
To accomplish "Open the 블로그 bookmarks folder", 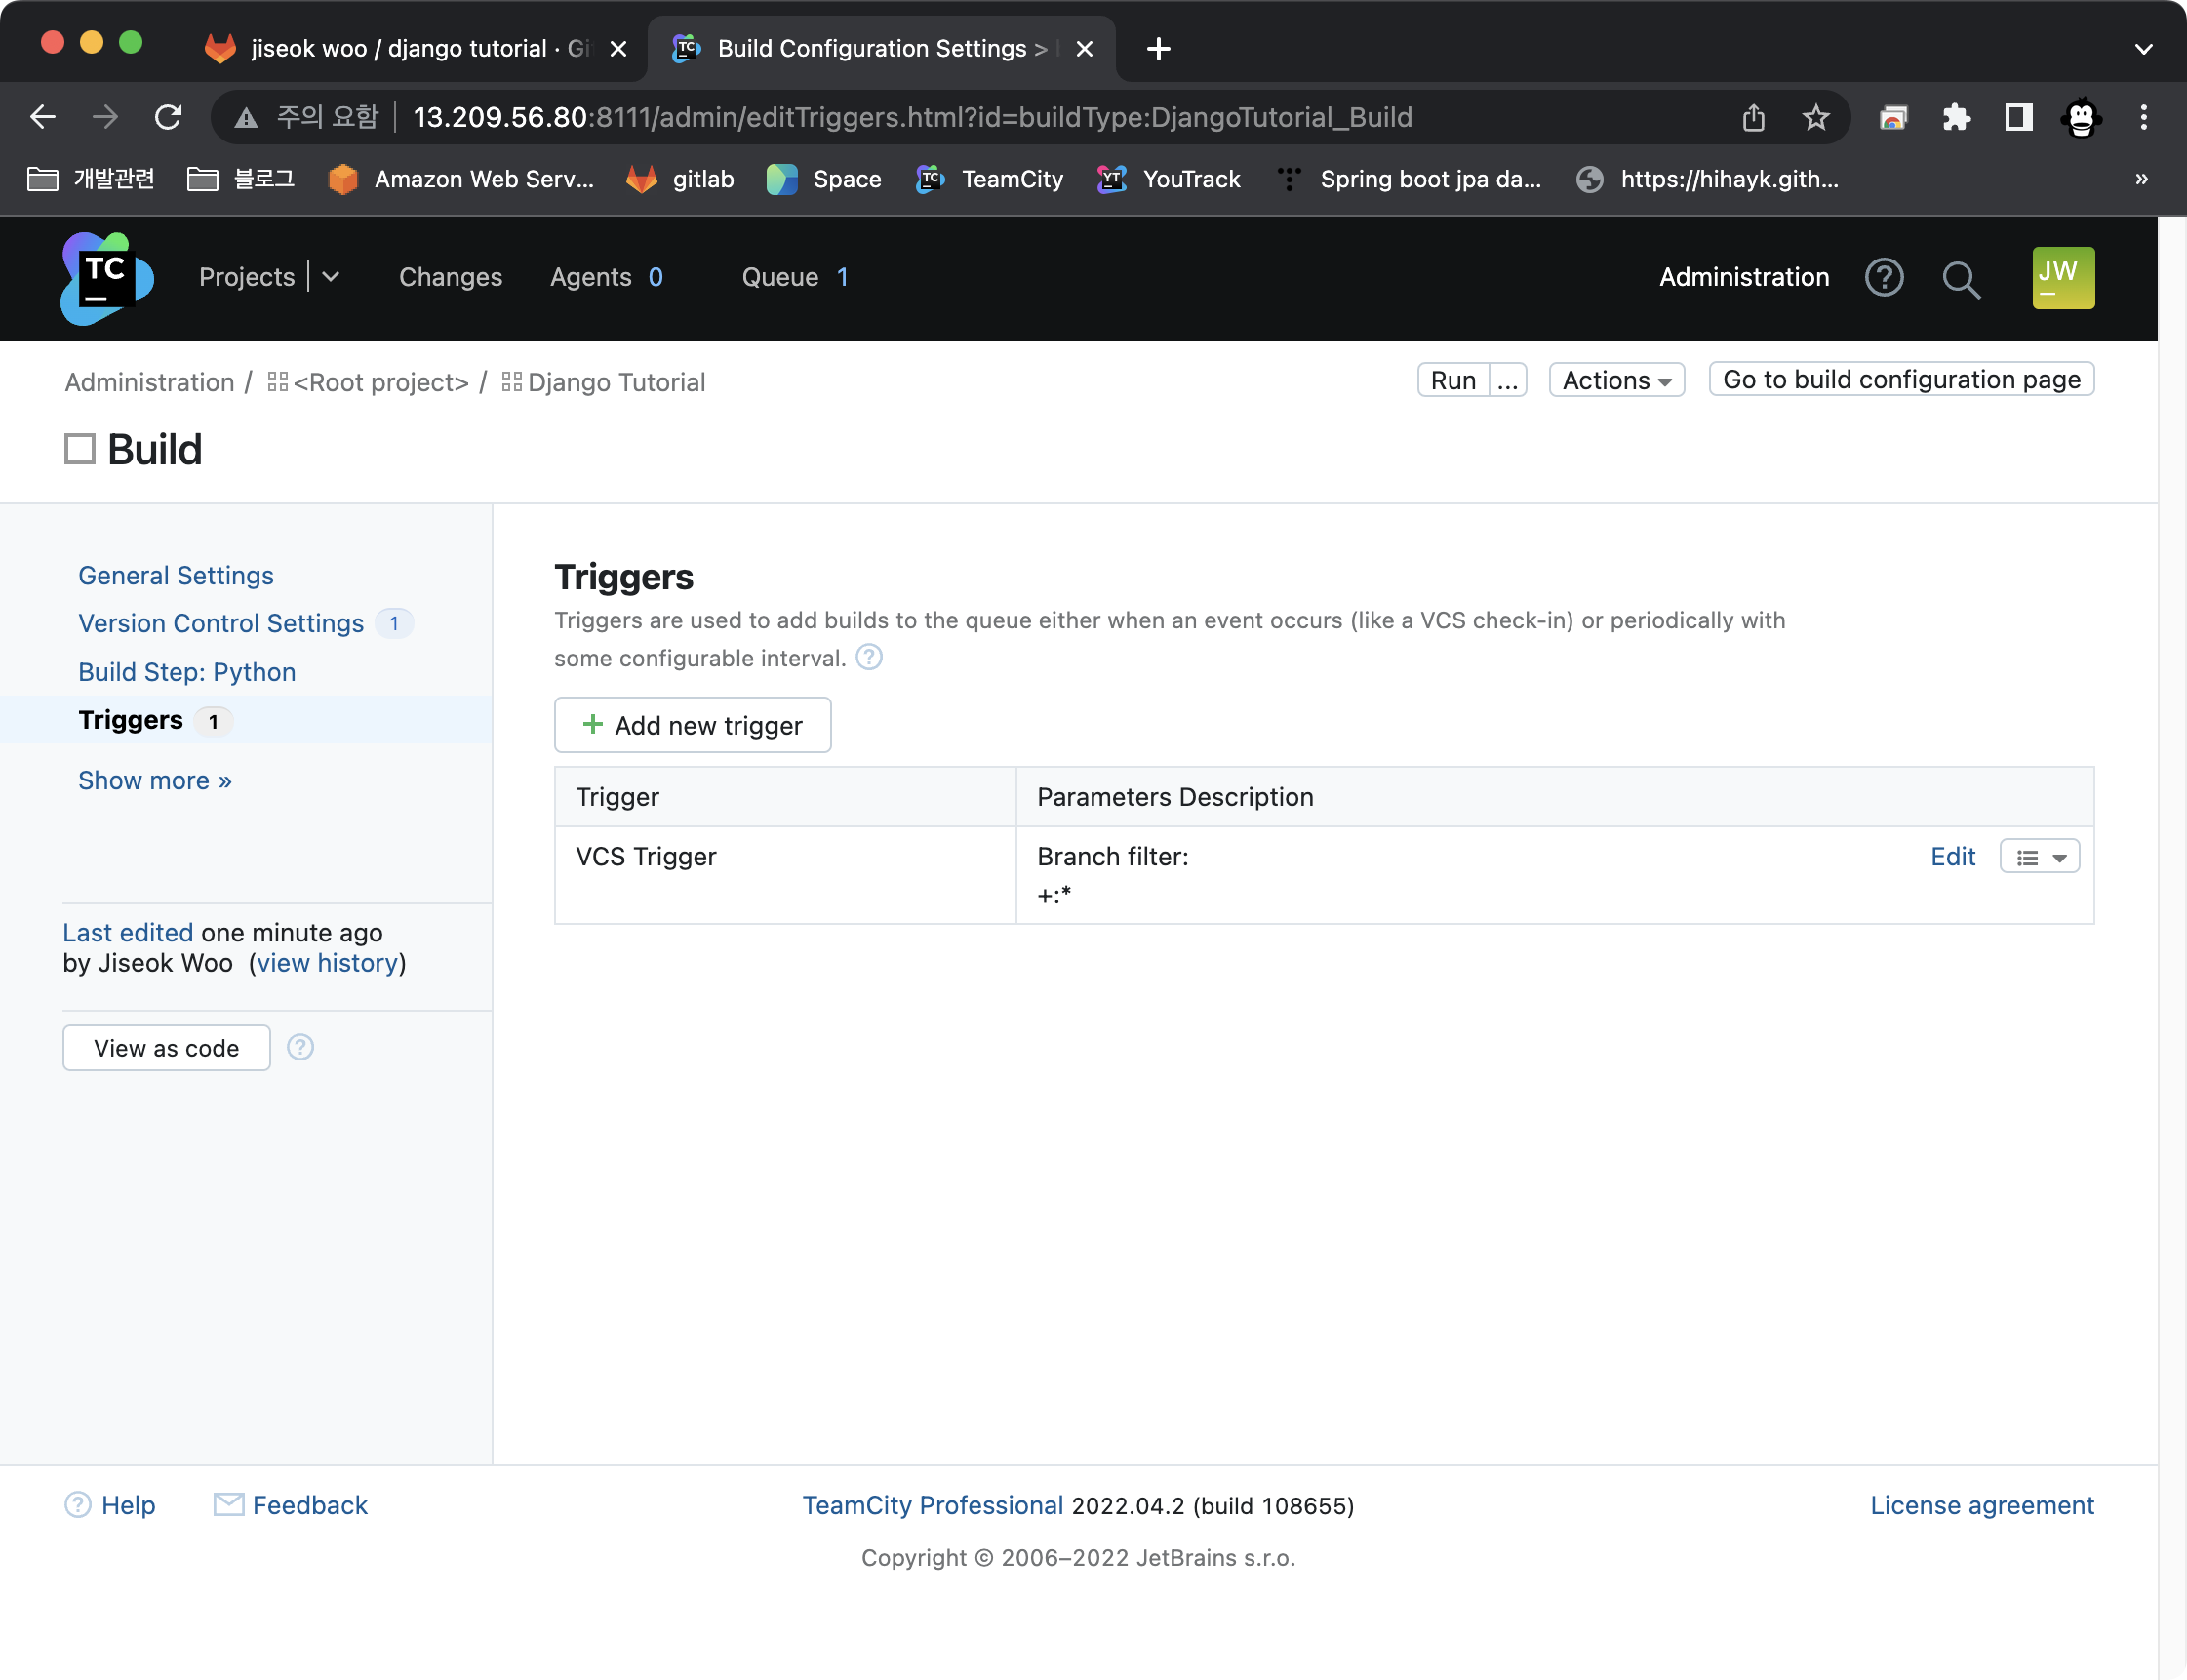I will [x=241, y=179].
